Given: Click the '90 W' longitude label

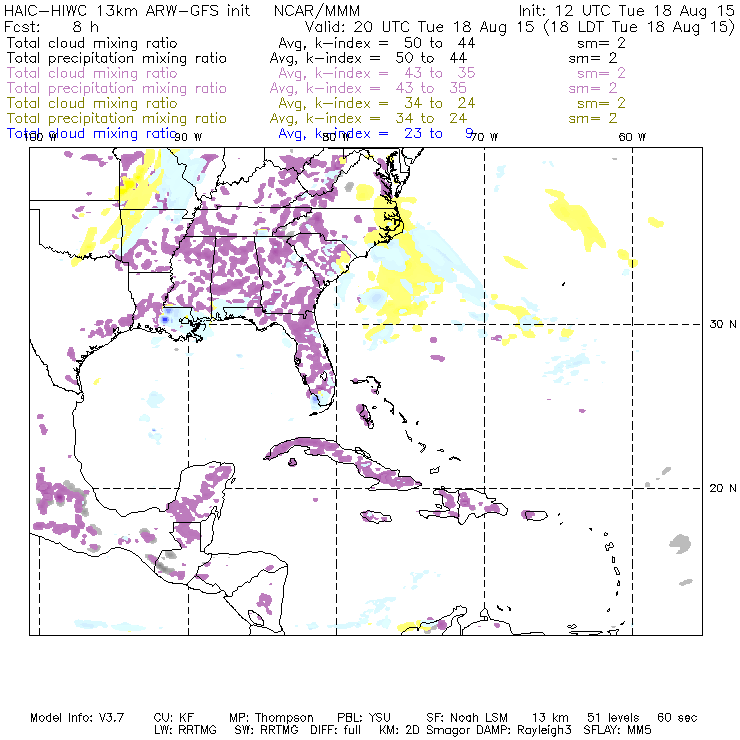Looking at the screenshot, I should click(188, 137).
